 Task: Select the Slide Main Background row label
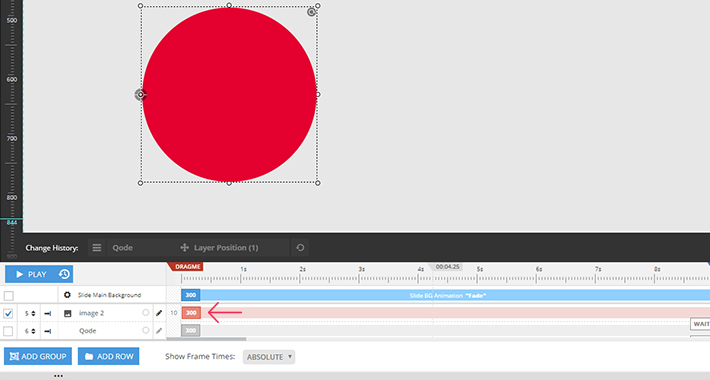109,295
